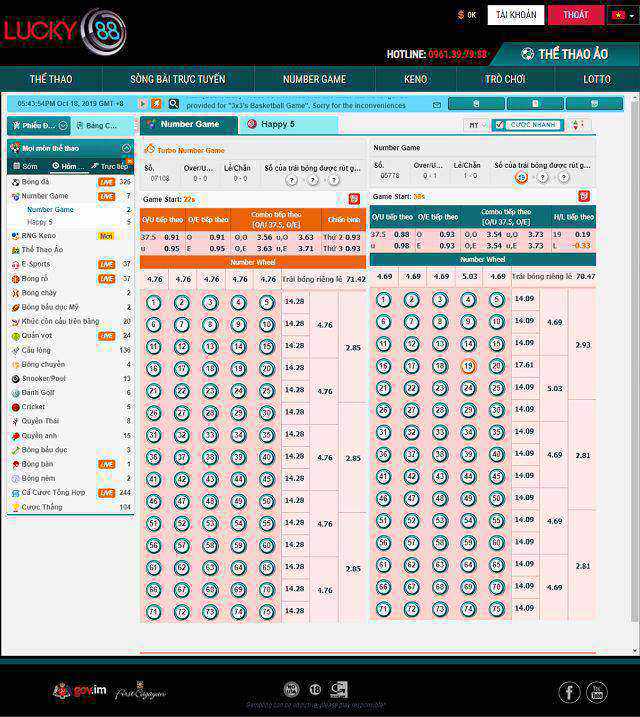Open the Happy 5 sub-item in the sidebar
The image size is (640, 717).
click(40, 222)
